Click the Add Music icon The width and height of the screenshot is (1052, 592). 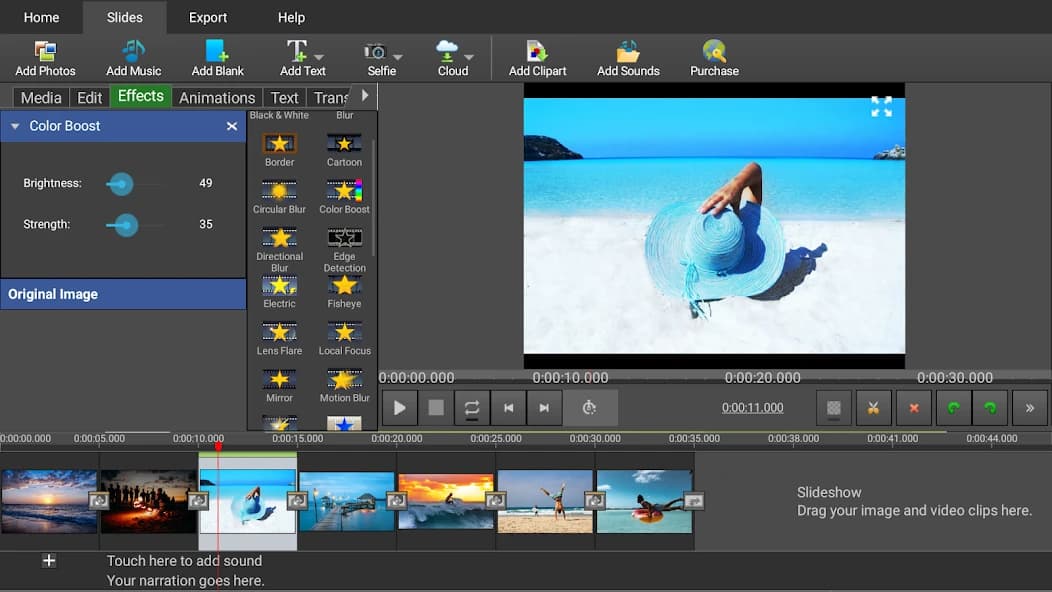pos(133,52)
